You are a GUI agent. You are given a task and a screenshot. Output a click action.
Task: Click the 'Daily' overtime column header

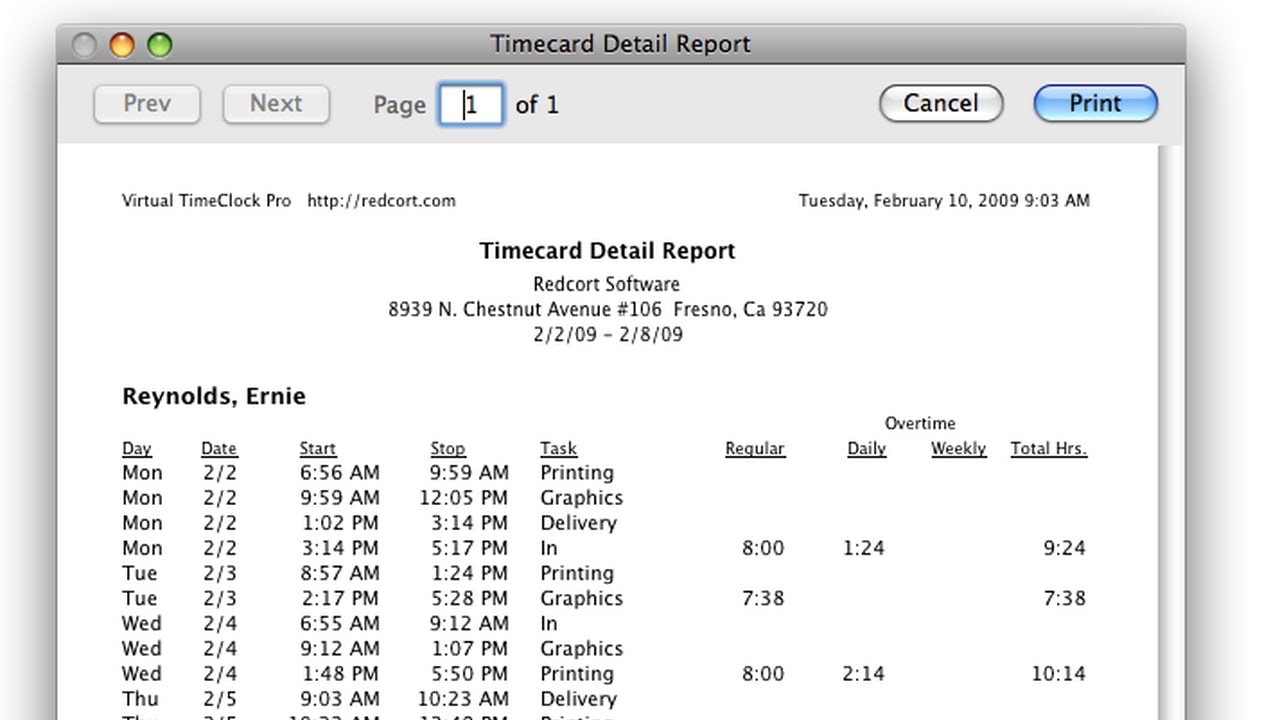coord(867,449)
